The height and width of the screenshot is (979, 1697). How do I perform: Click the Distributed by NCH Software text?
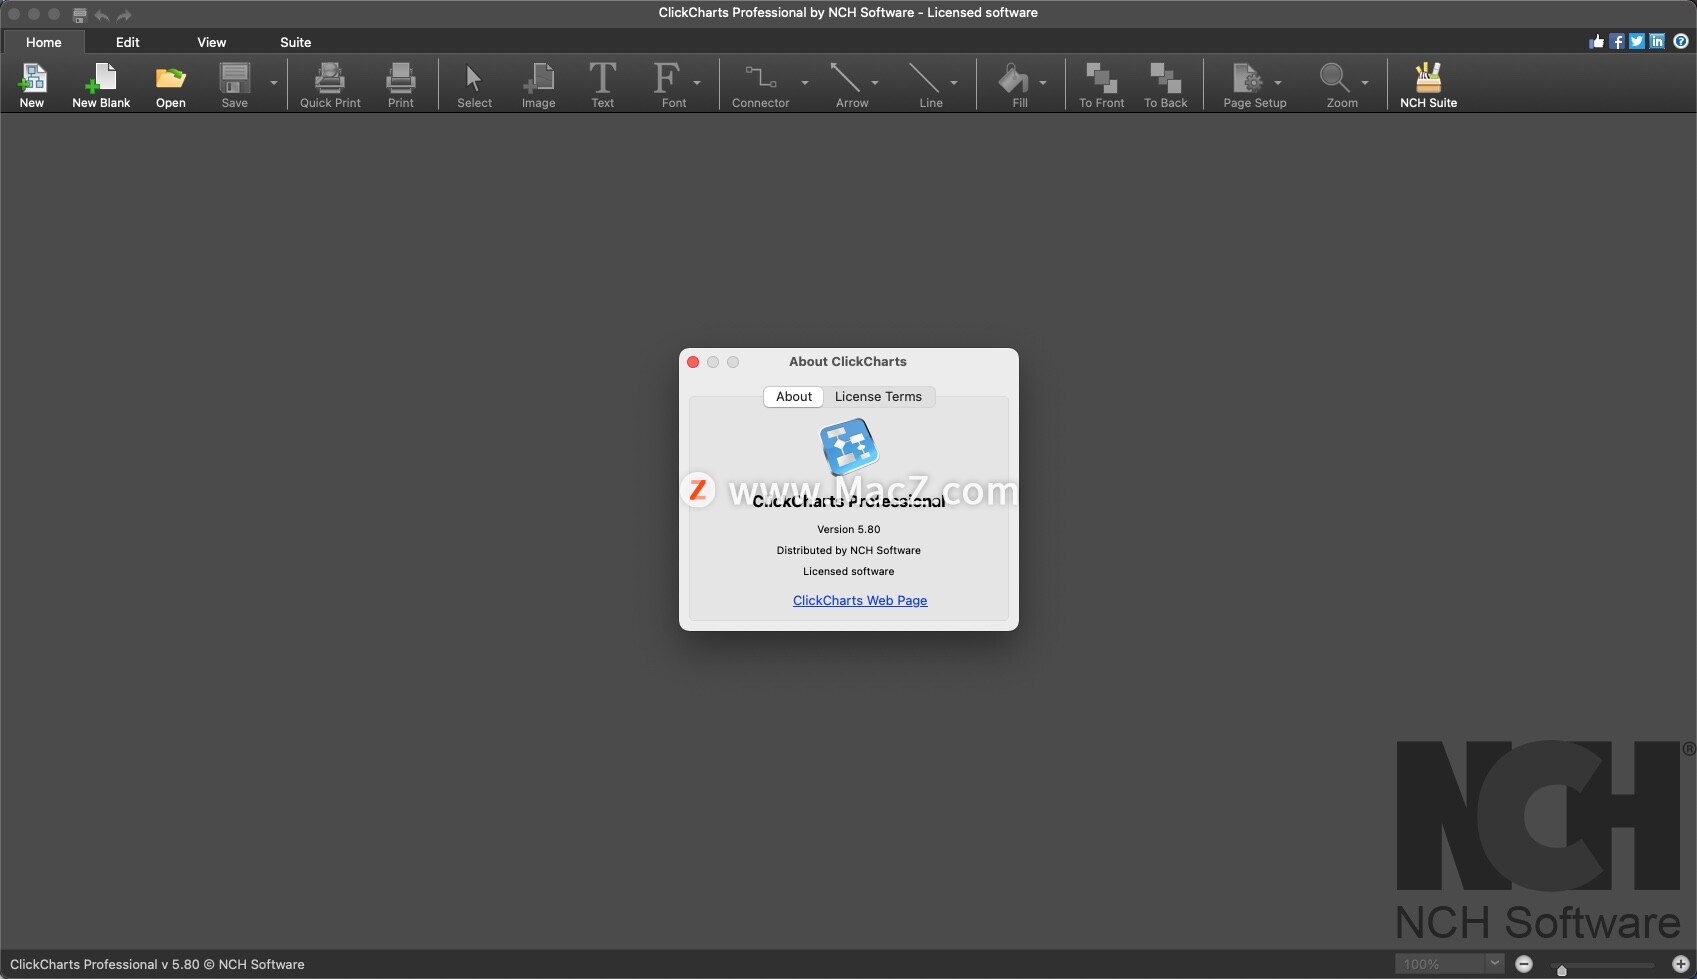click(x=849, y=550)
